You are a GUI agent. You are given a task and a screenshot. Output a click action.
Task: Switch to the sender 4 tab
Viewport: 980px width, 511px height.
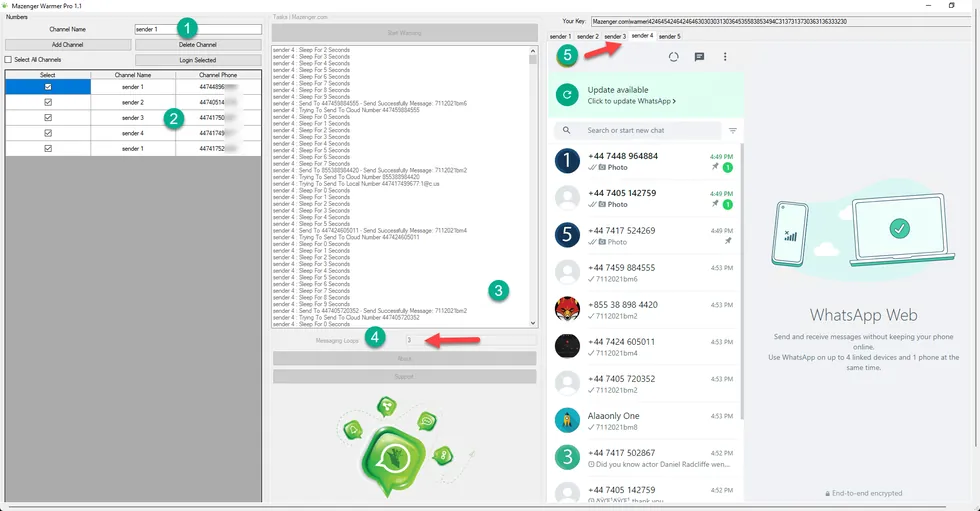(642, 36)
